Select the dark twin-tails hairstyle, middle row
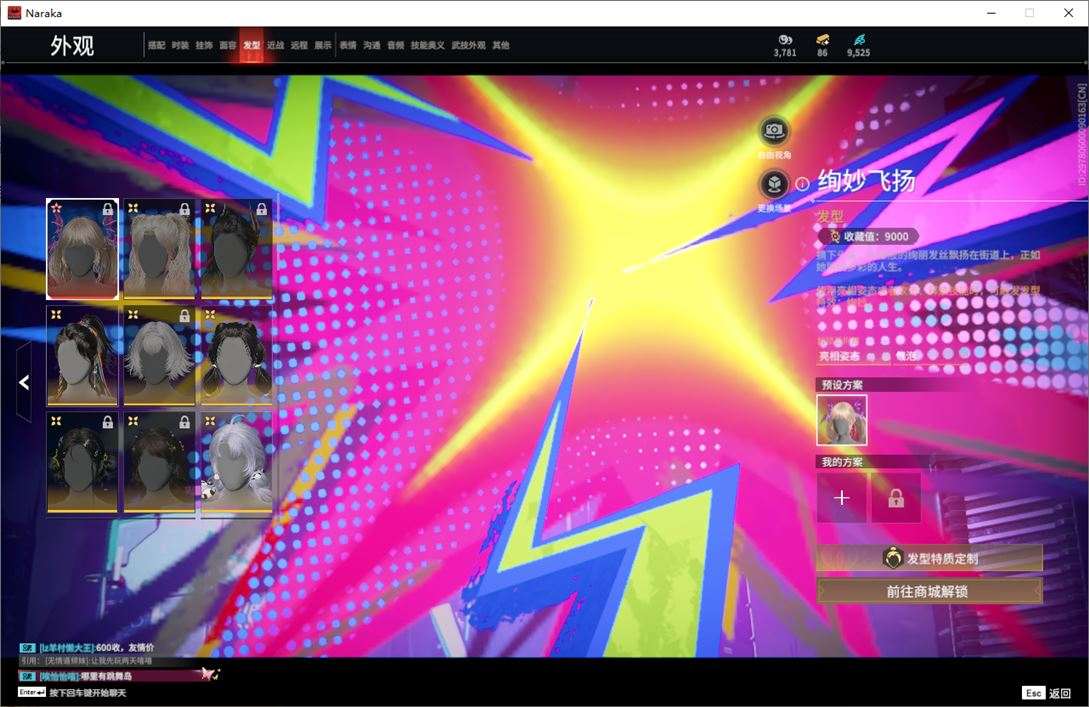The height and width of the screenshot is (707, 1089). point(236,355)
